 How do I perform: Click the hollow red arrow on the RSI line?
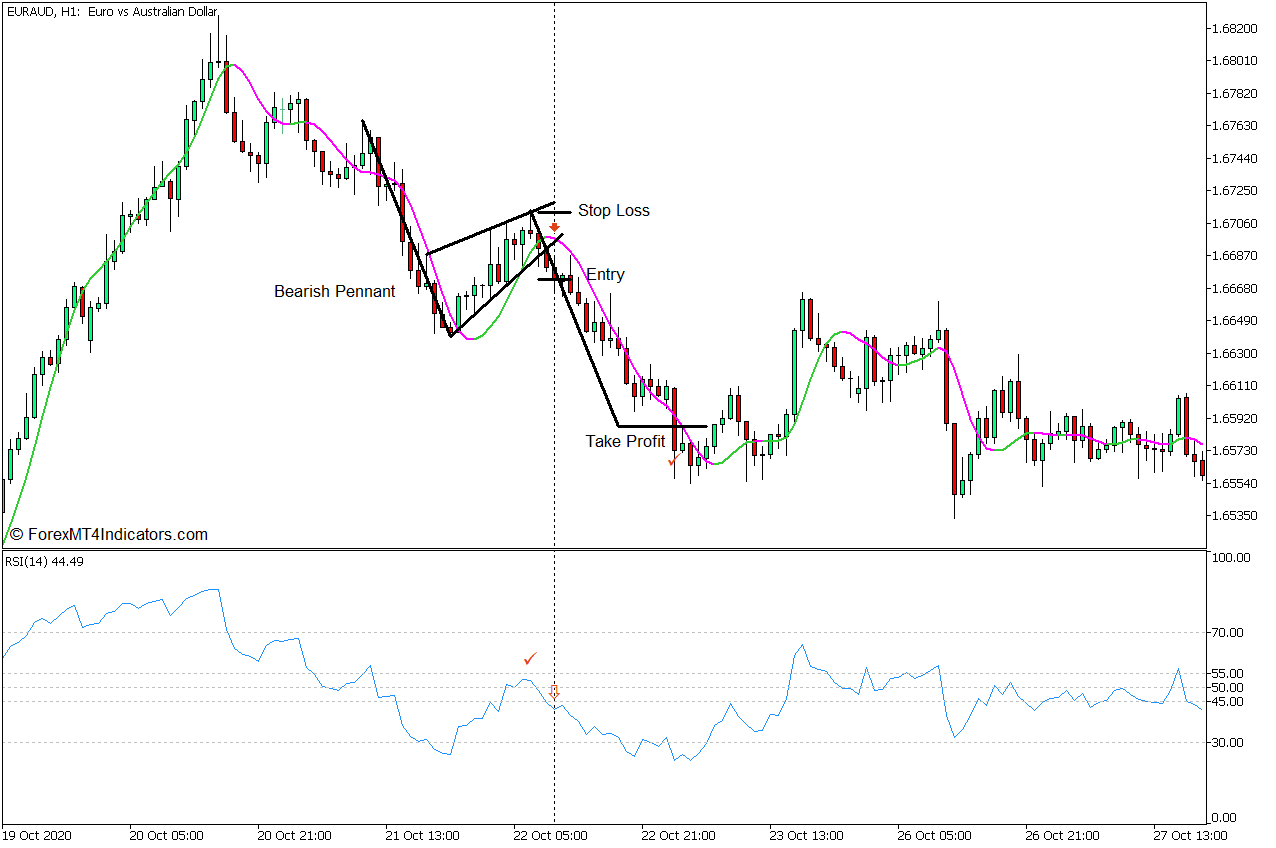point(555,692)
